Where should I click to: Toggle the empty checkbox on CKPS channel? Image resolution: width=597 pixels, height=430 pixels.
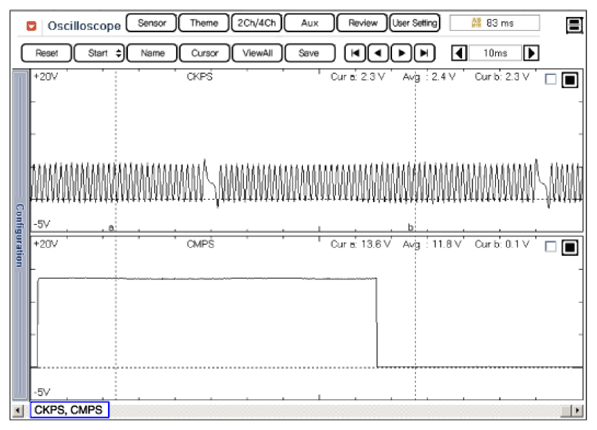[x=551, y=79]
